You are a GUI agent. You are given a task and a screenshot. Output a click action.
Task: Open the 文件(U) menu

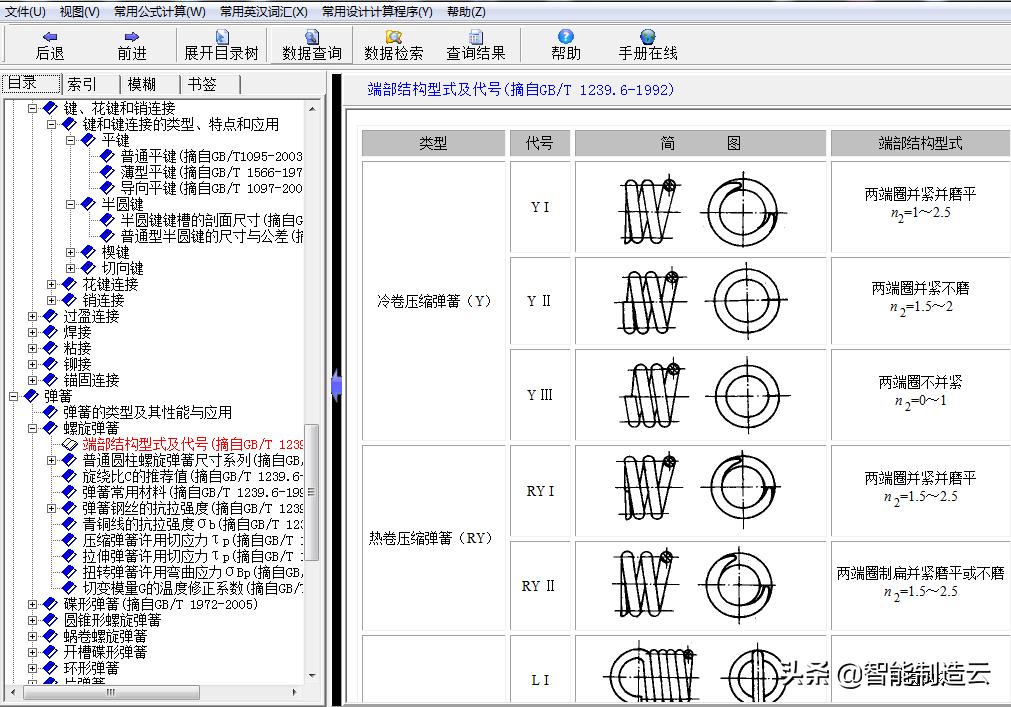pos(24,10)
